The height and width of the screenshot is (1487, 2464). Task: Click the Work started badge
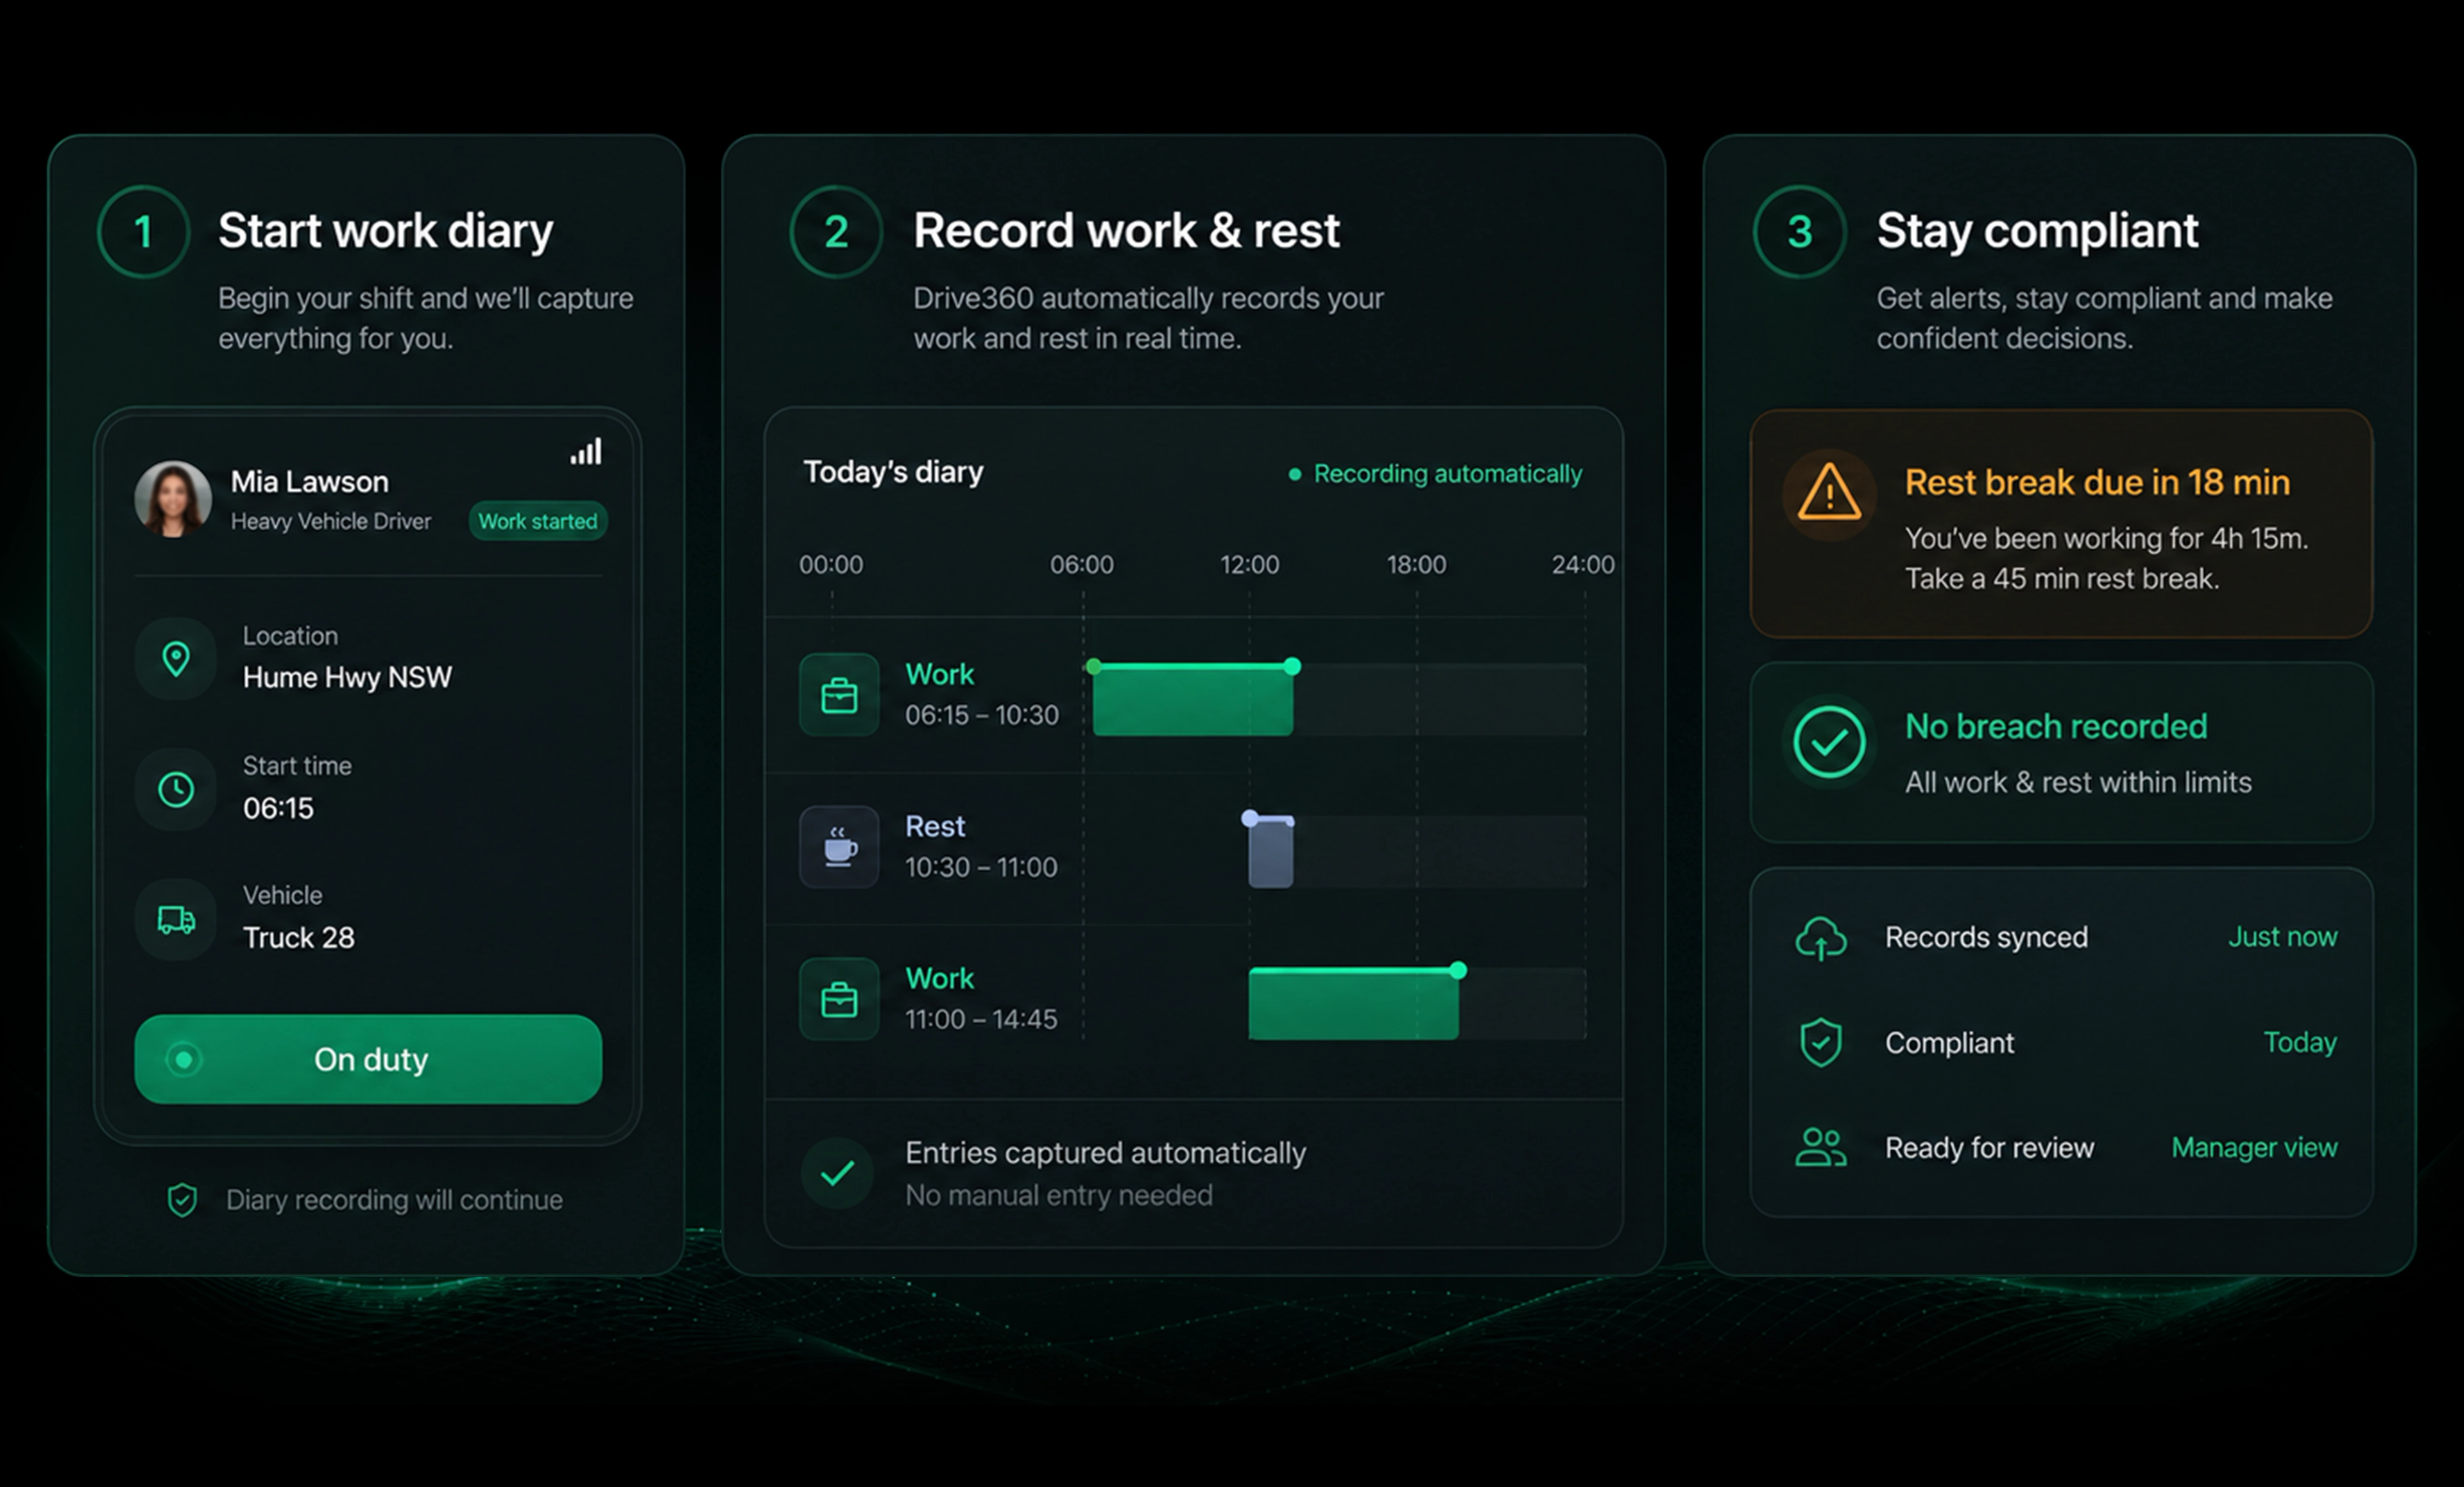coord(538,521)
